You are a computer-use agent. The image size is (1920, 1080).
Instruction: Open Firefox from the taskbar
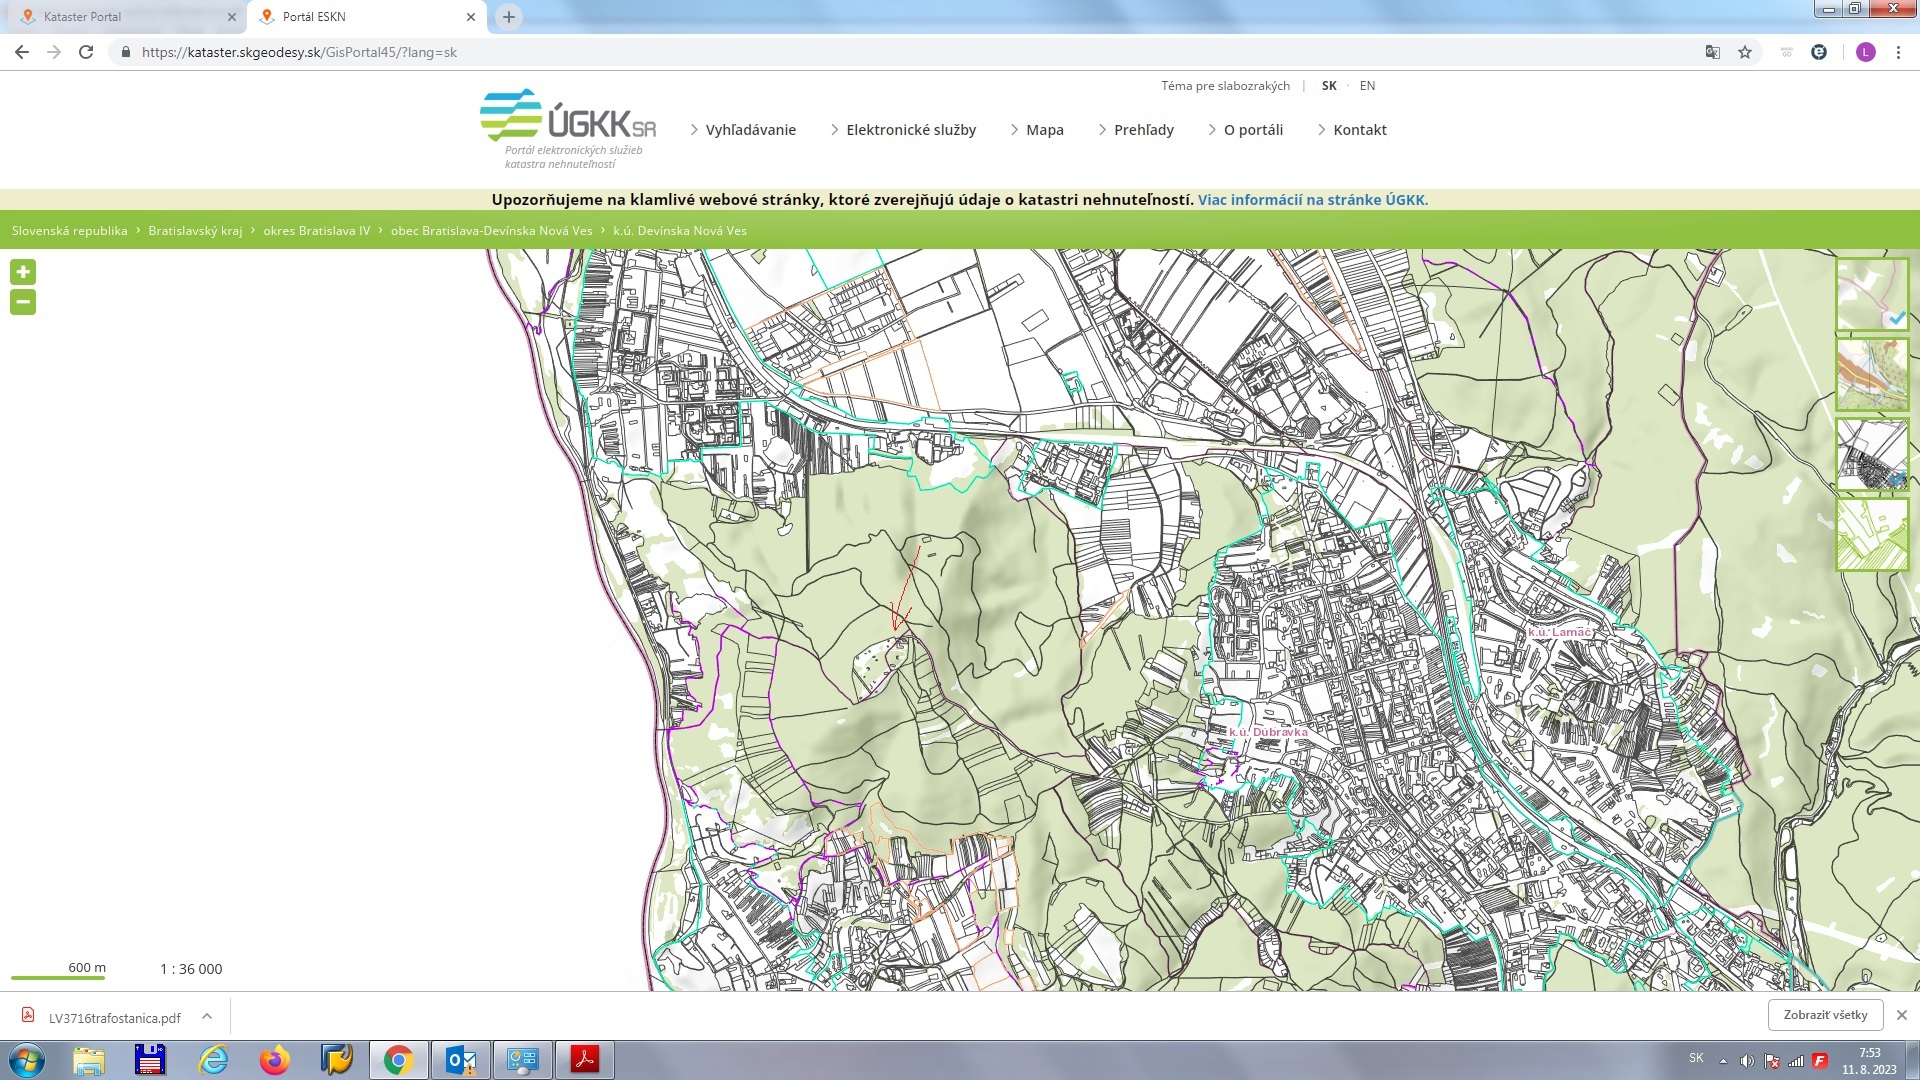pos(274,1060)
